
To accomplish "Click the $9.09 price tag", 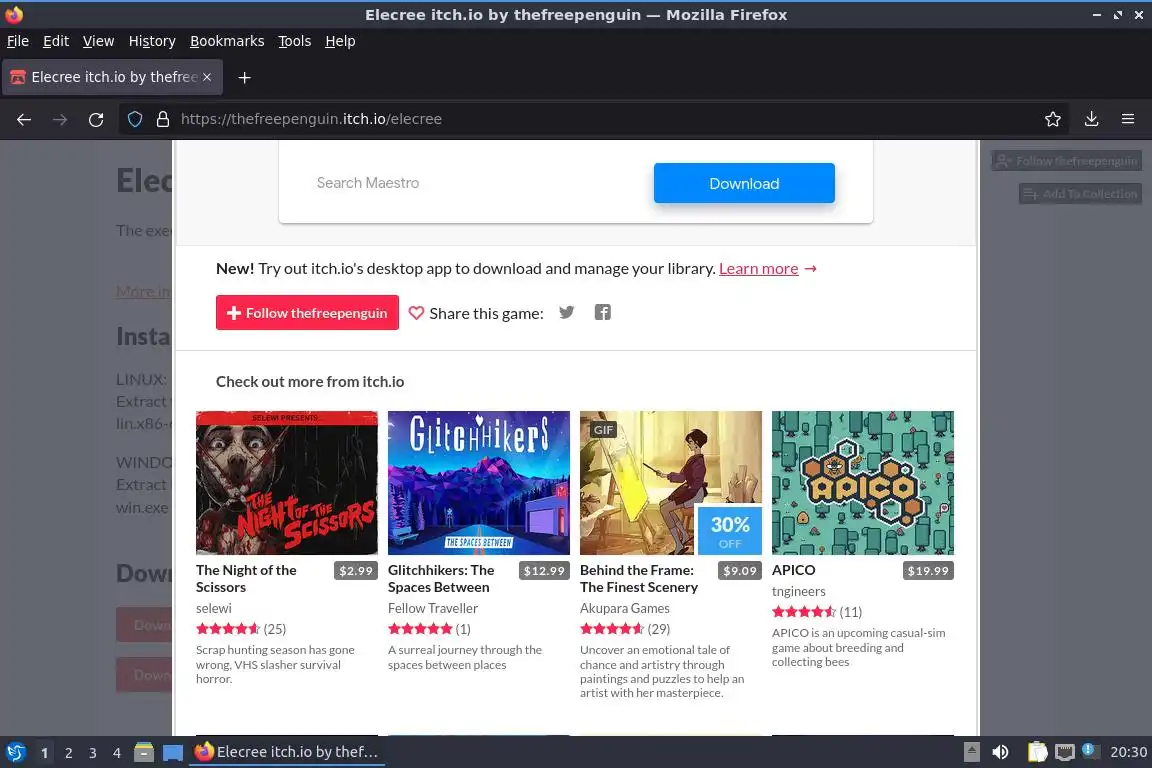I will click(740, 571).
